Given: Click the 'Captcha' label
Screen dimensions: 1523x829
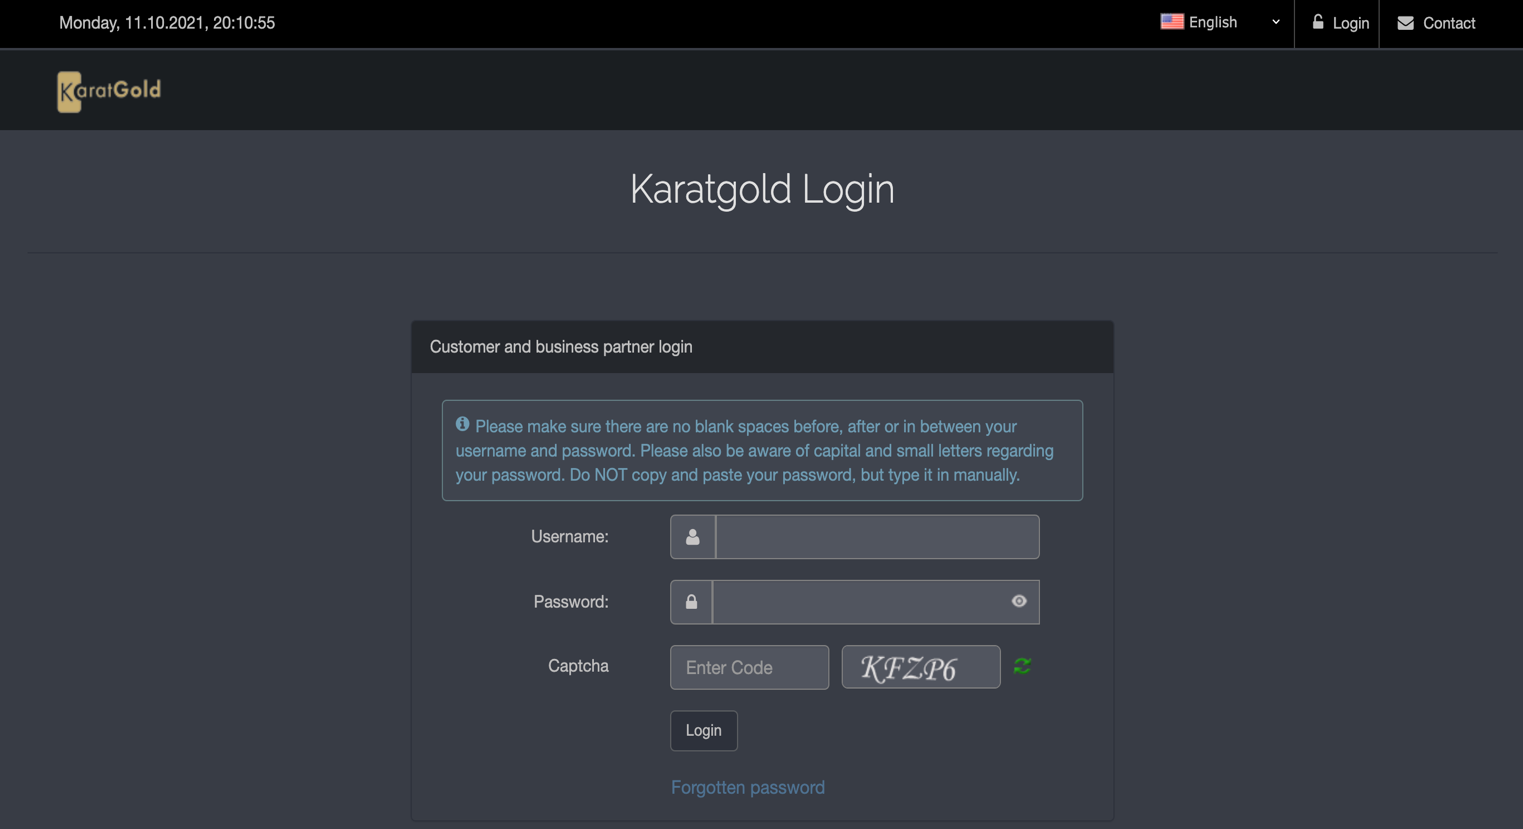Looking at the screenshot, I should coord(578,666).
